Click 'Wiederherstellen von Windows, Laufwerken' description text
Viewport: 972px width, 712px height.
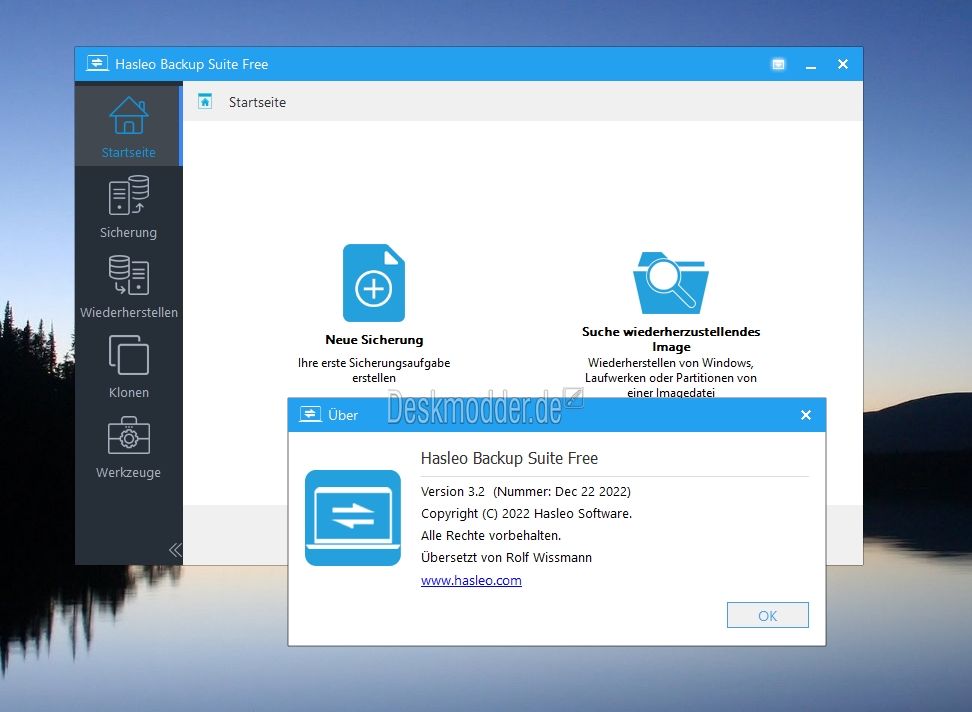671,377
